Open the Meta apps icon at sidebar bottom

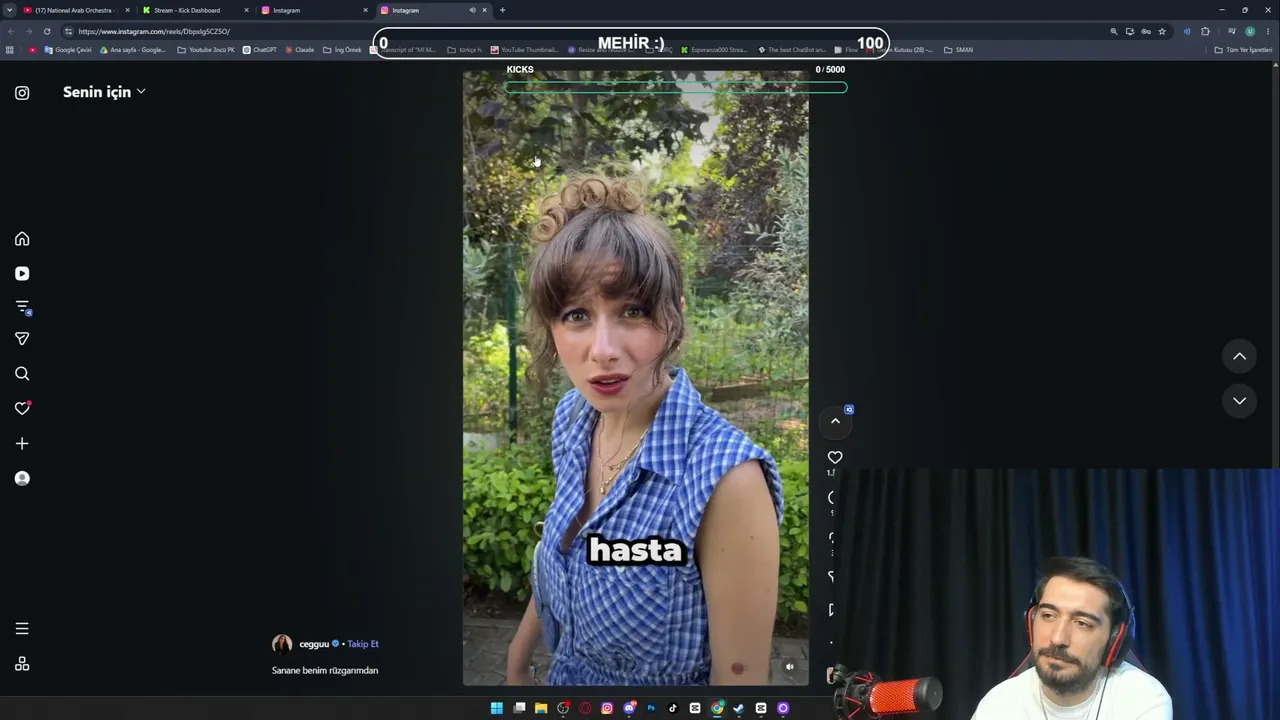click(22, 664)
